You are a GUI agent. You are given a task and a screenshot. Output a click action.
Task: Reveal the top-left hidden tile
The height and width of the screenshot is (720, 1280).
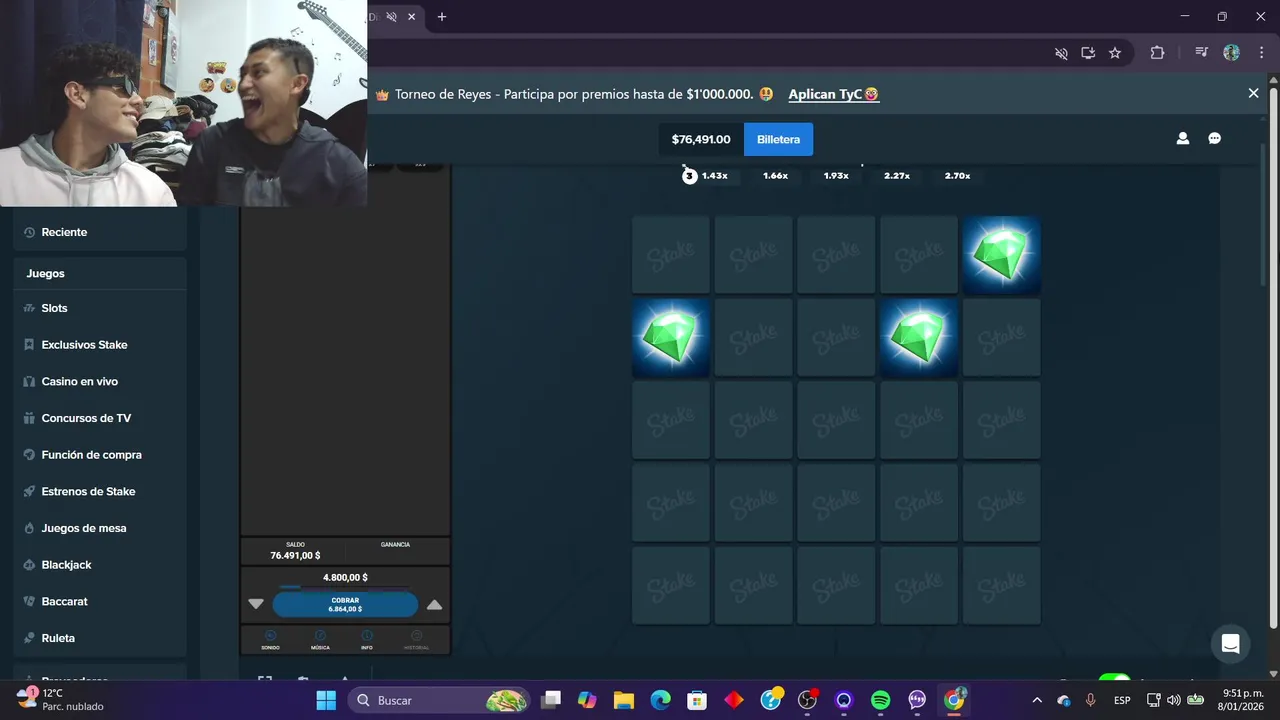click(671, 255)
